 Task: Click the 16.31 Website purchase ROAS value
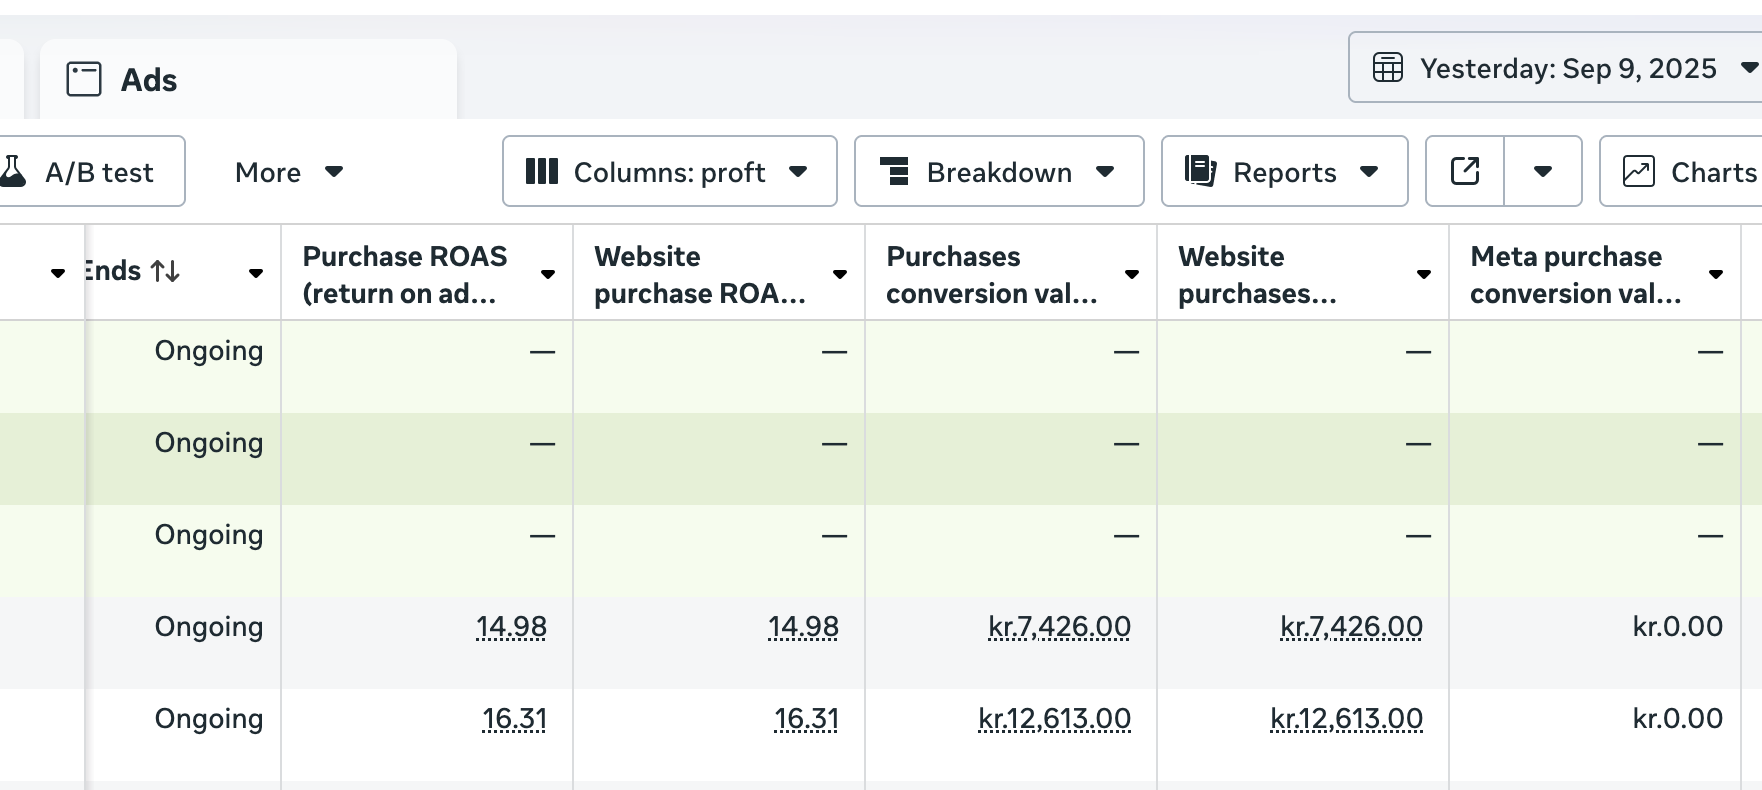click(806, 719)
